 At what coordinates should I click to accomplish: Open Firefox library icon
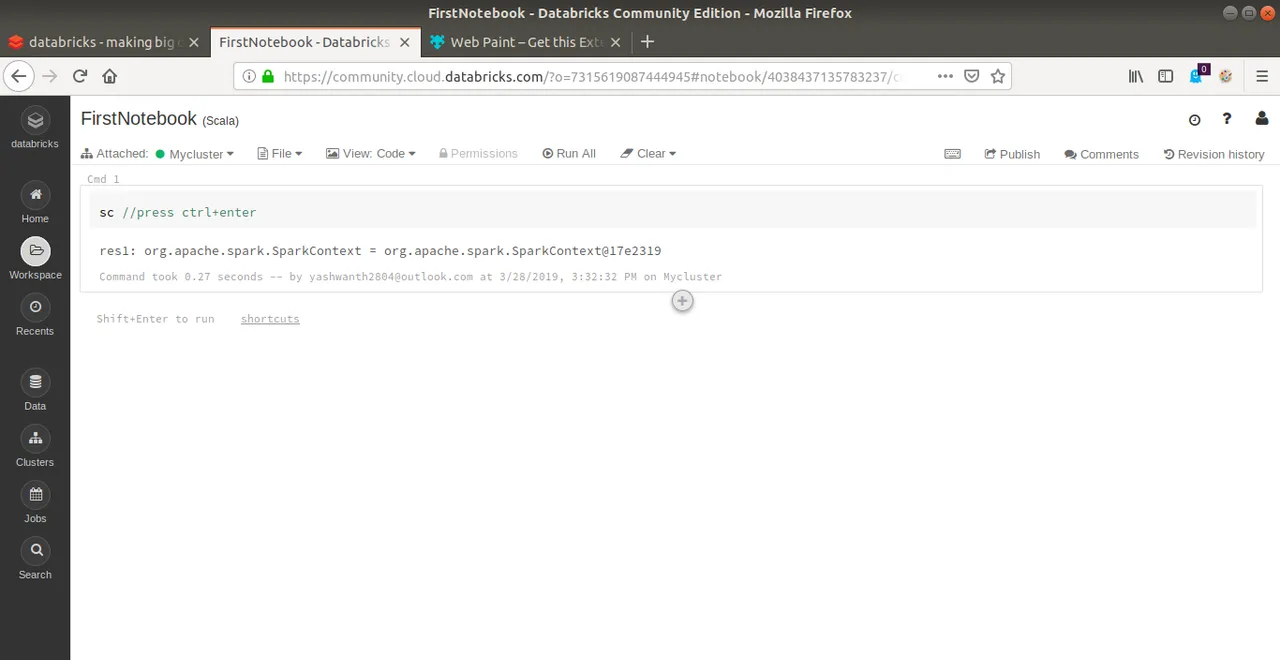pyautogui.click(x=1136, y=76)
